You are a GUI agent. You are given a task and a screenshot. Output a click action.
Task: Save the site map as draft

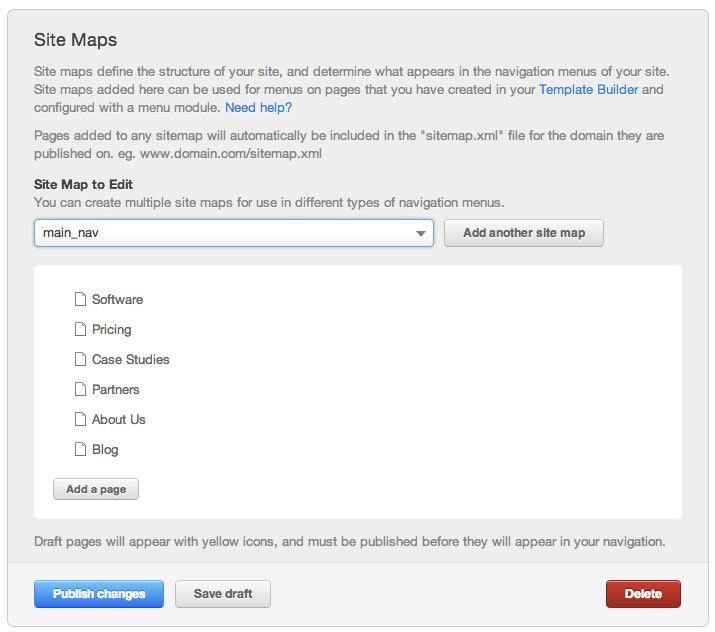pos(223,594)
